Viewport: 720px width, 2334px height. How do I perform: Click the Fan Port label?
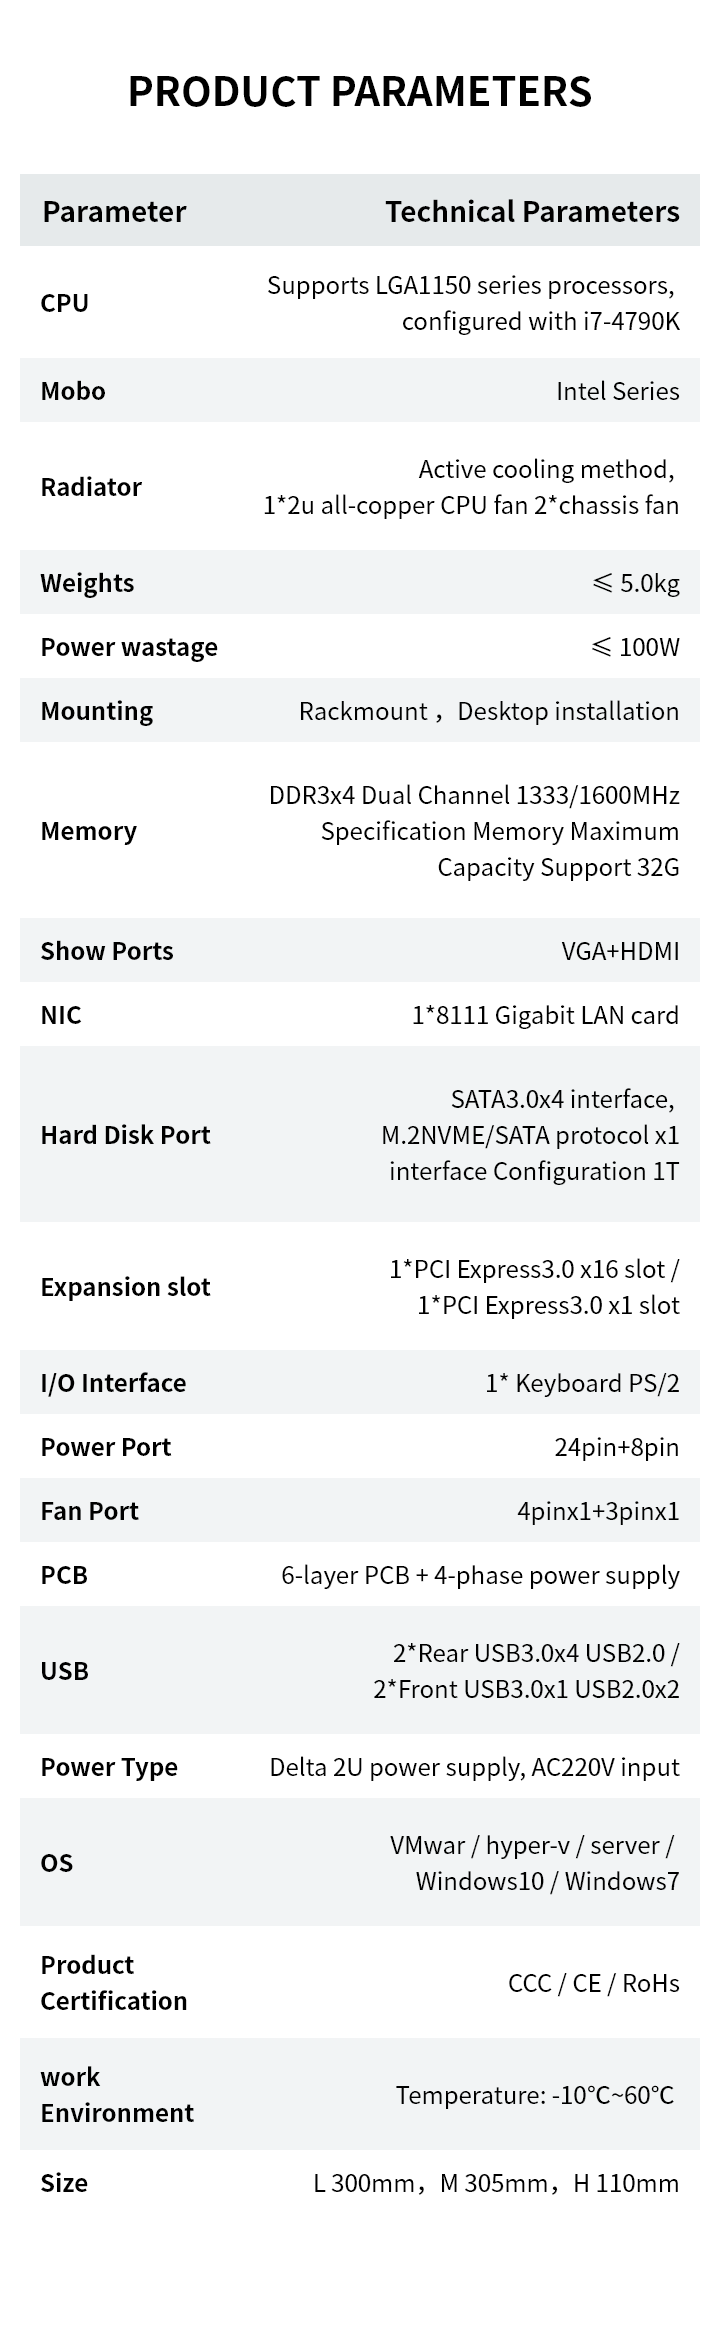89,1511
